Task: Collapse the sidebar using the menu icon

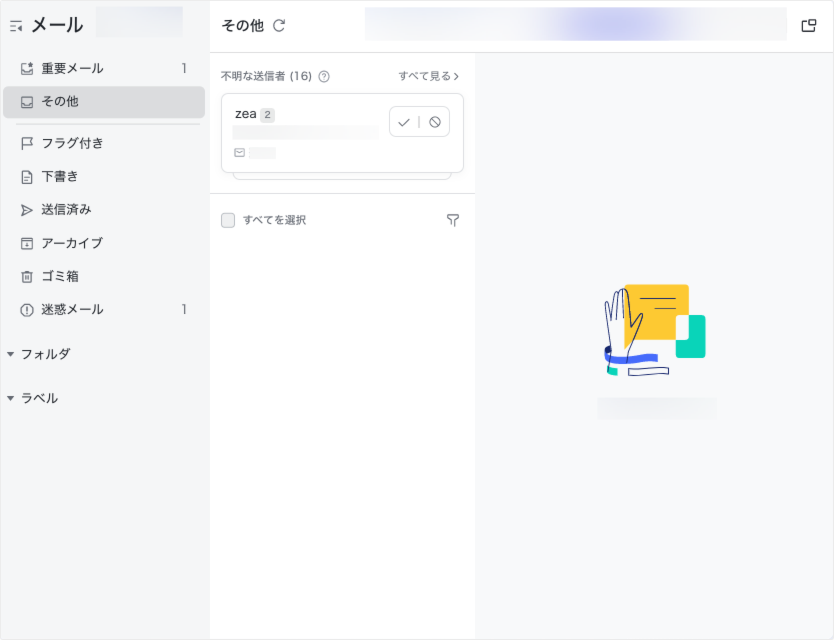Action: coord(16,26)
